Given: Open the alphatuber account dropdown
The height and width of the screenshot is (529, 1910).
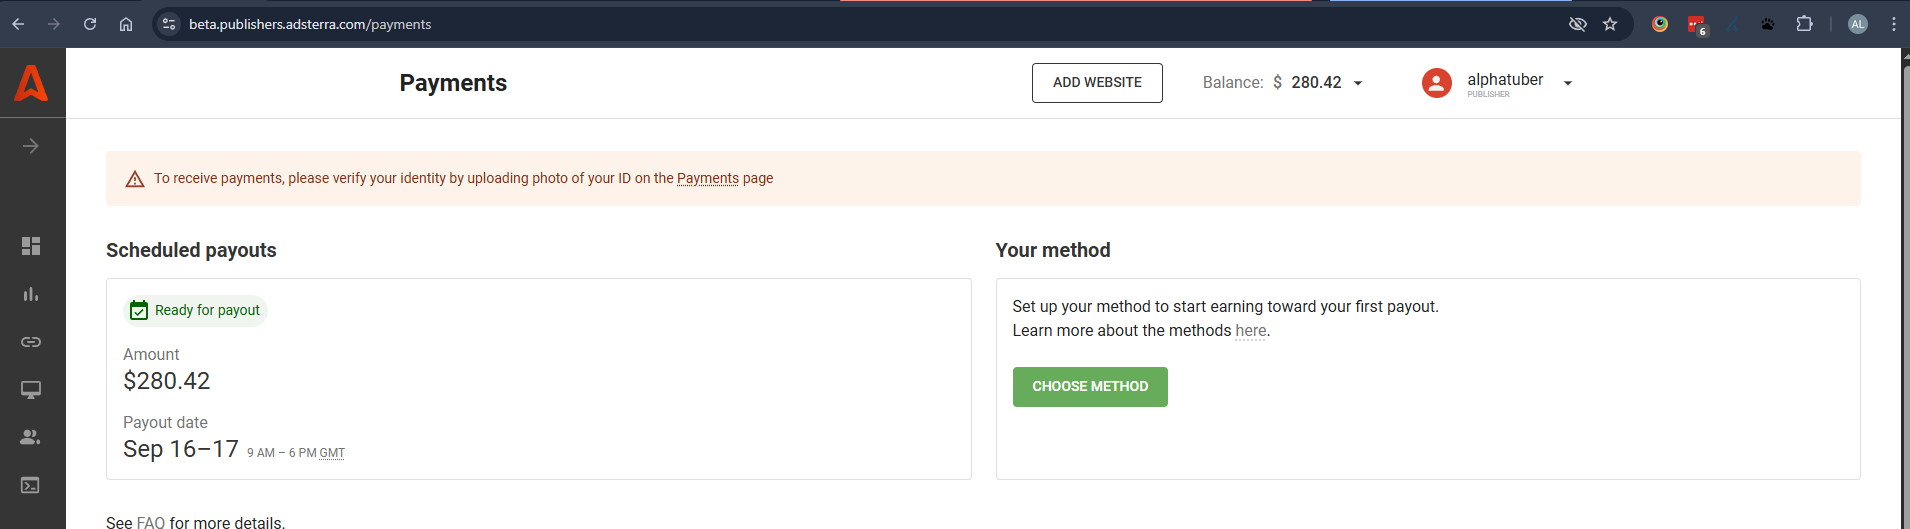Looking at the screenshot, I should [1567, 83].
